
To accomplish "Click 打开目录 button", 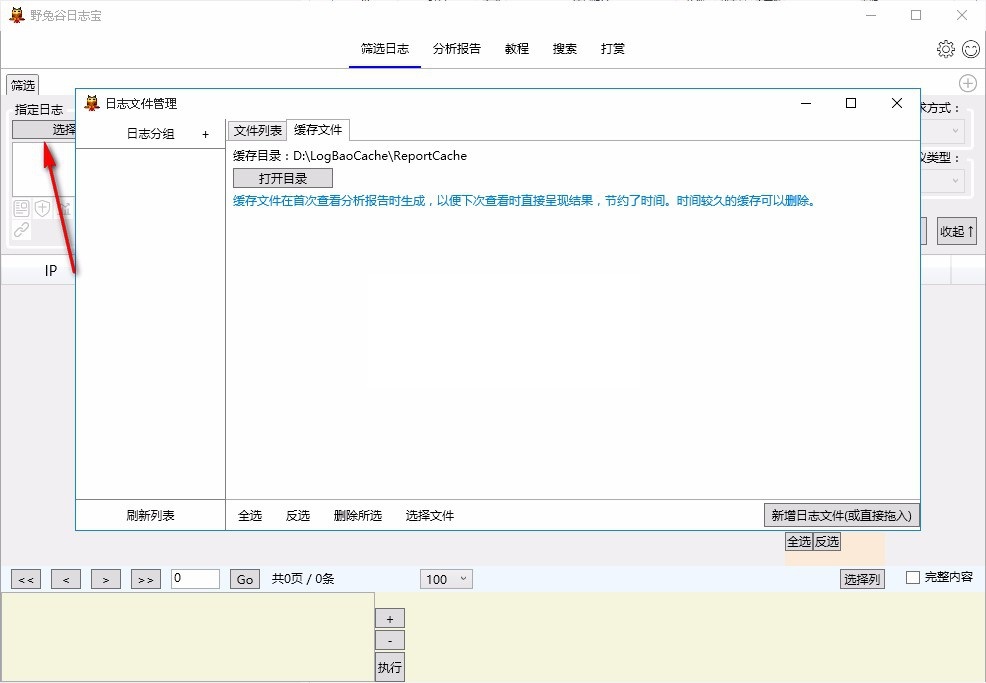I will [283, 178].
